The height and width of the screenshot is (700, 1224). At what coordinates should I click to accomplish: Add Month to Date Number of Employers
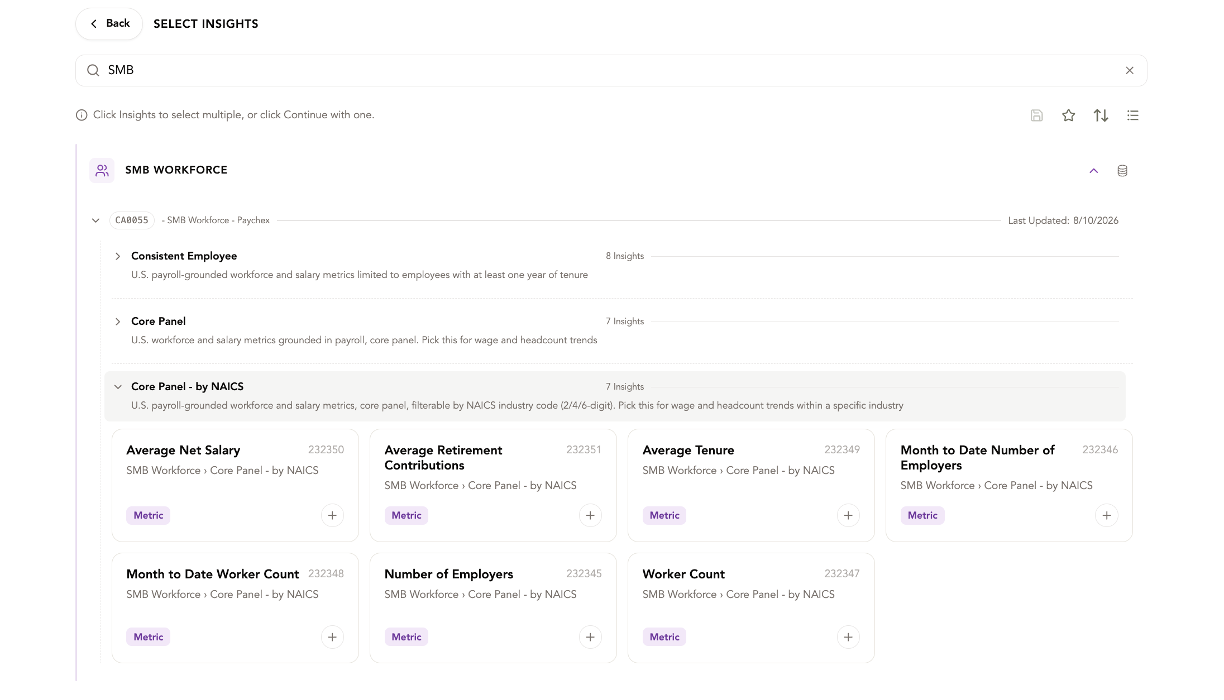click(x=1106, y=515)
